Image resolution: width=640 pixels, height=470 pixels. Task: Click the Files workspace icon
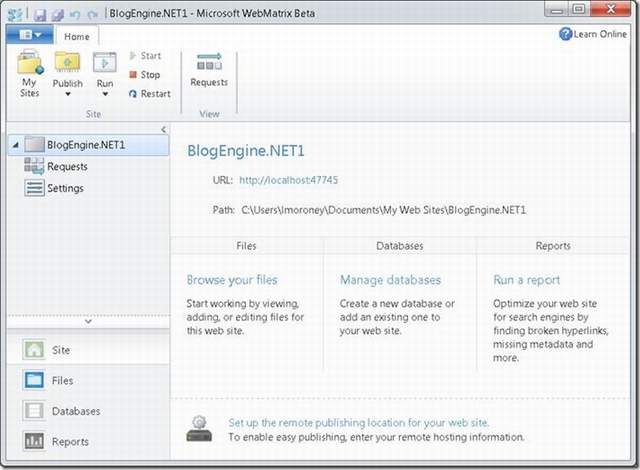click(x=34, y=380)
